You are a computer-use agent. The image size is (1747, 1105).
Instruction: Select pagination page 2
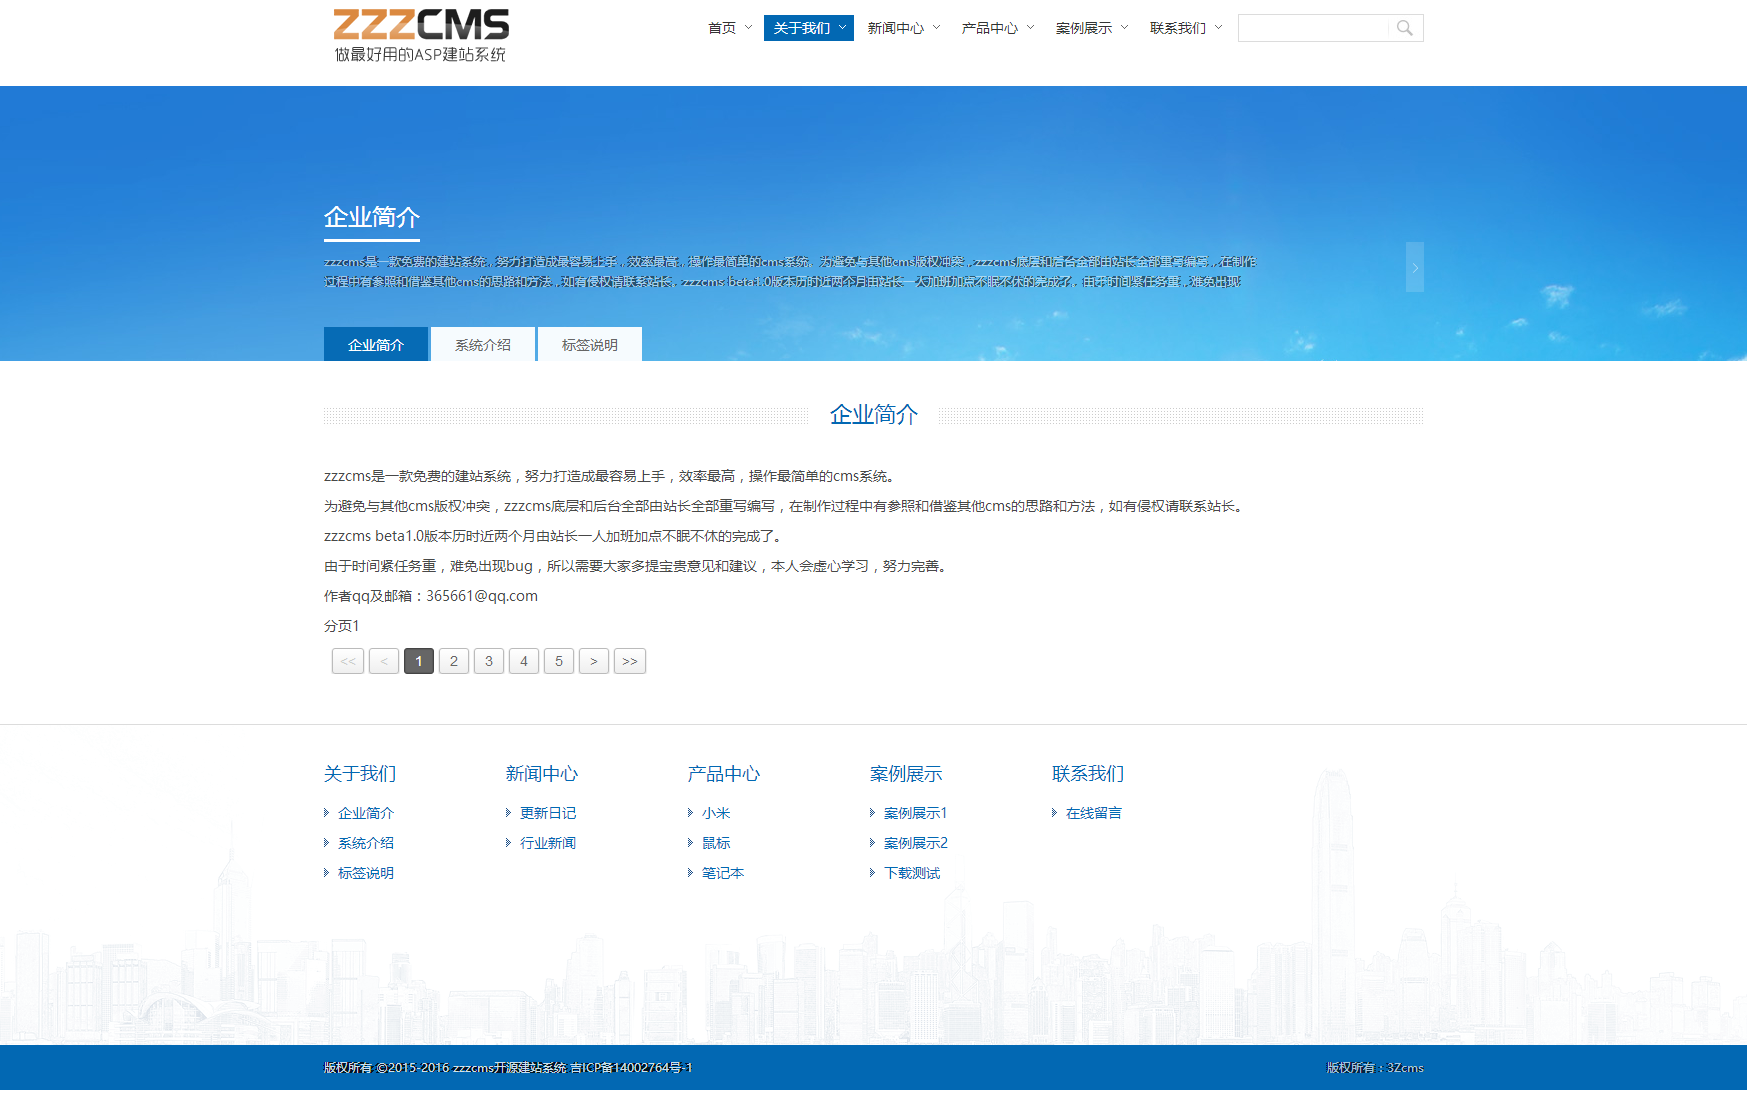tap(454, 661)
